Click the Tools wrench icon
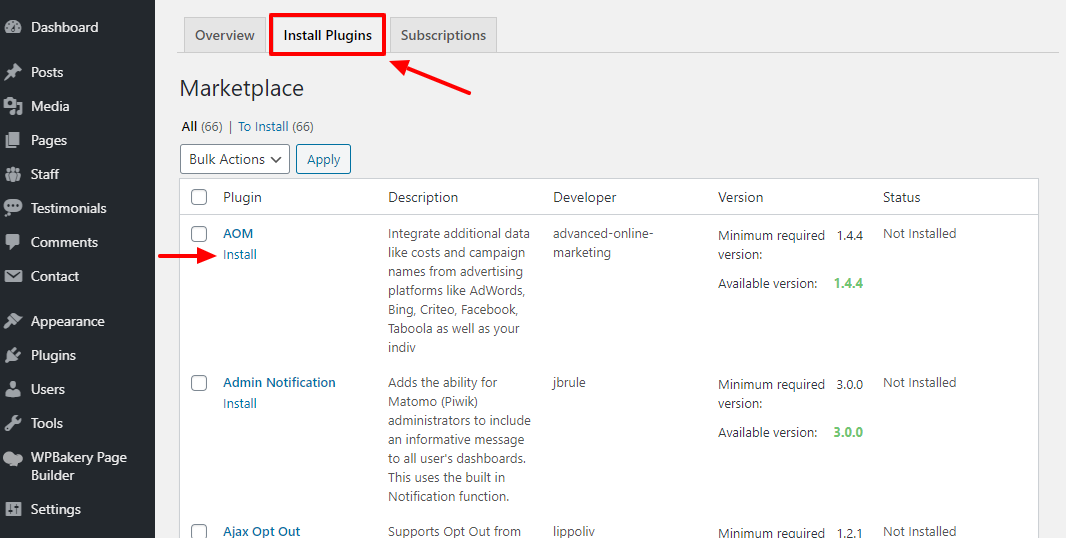 coord(13,423)
